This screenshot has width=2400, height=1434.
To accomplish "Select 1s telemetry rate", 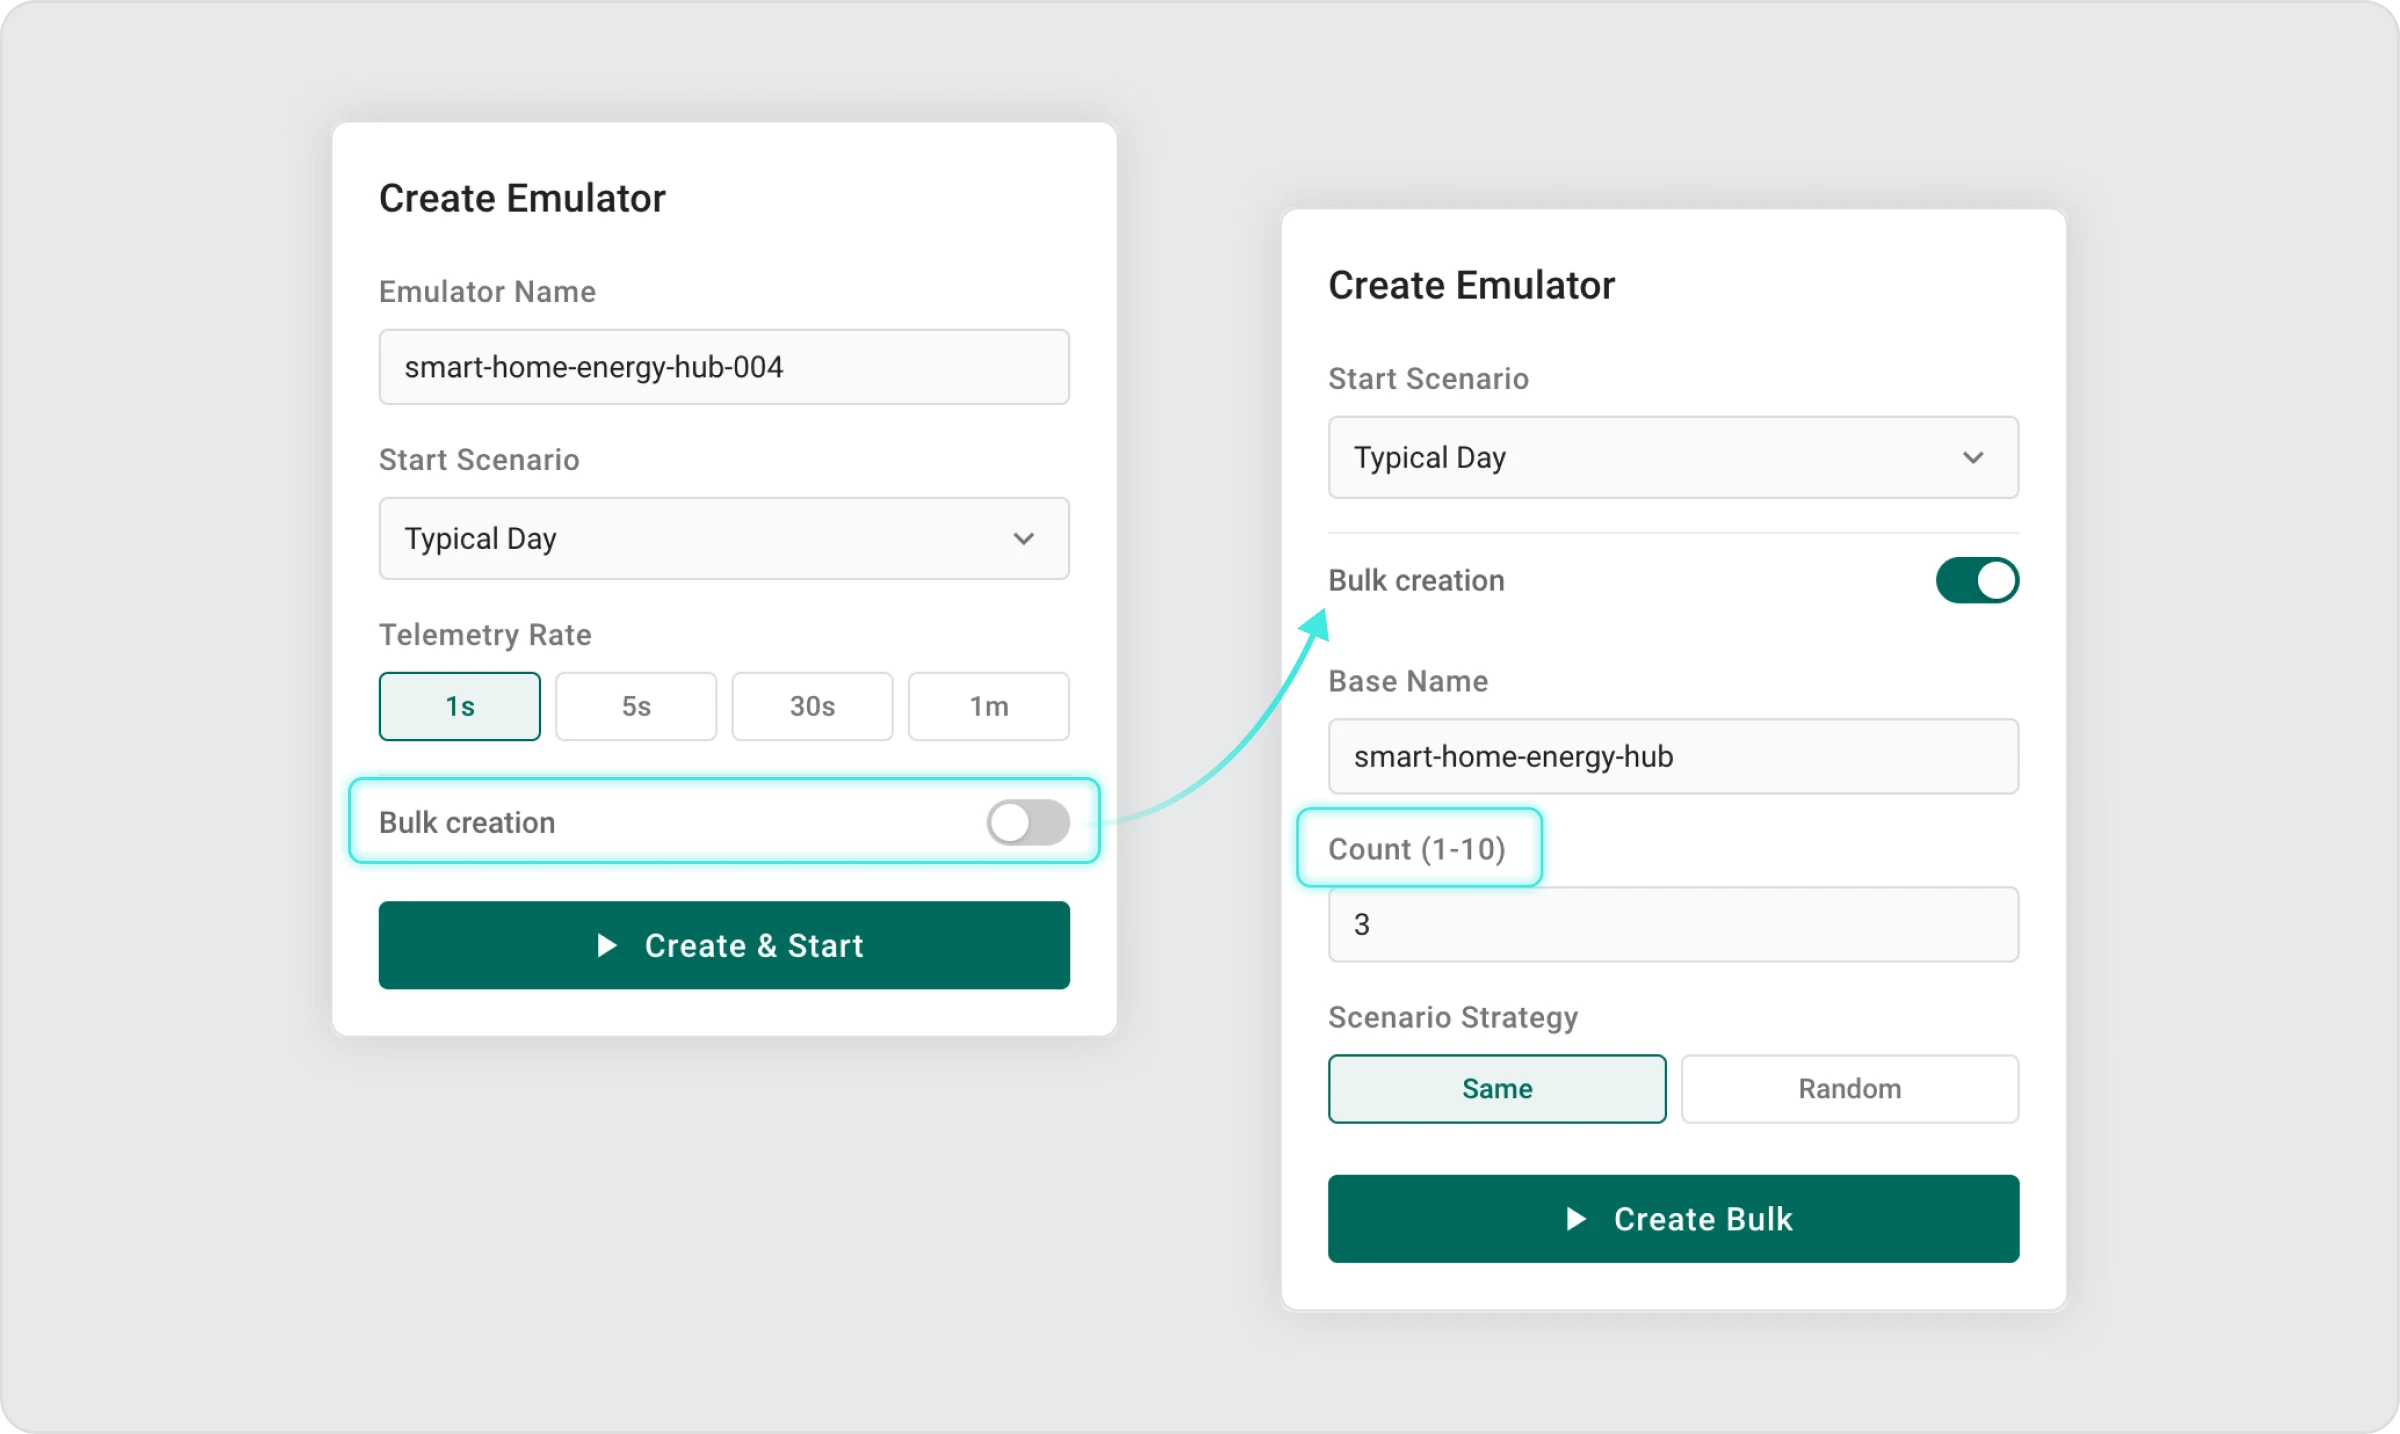I will (x=459, y=706).
